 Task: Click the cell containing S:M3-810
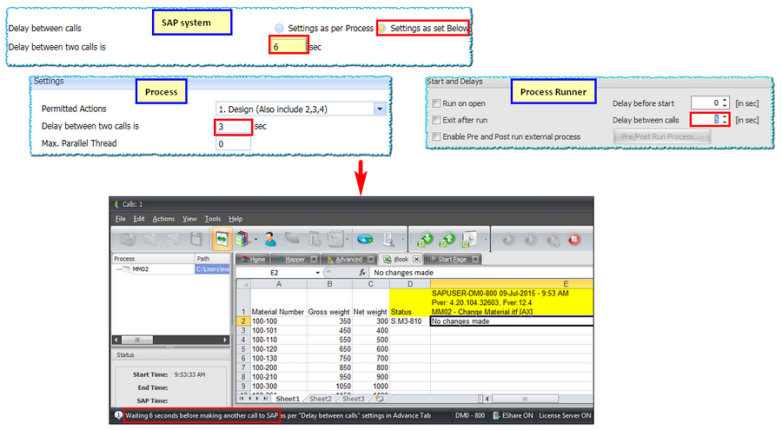tap(409, 321)
